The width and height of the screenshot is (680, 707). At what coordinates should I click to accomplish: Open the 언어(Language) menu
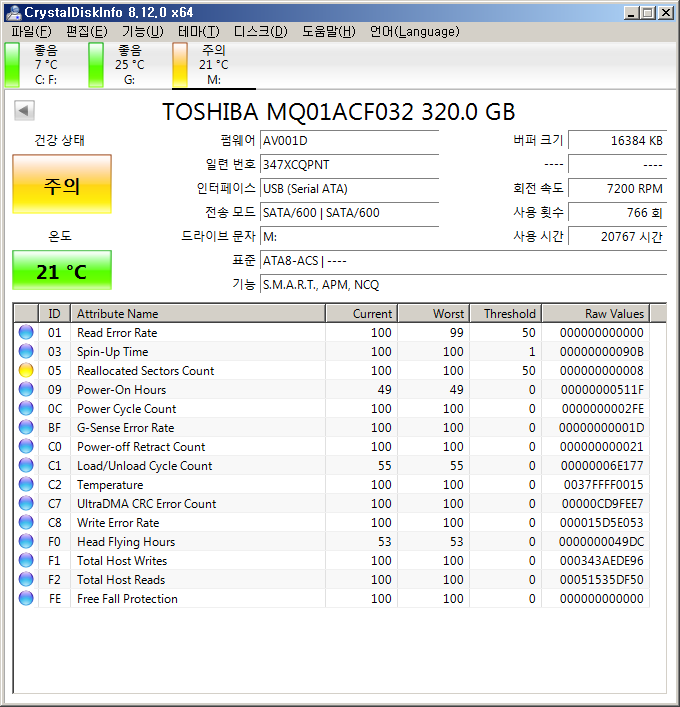(414, 31)
